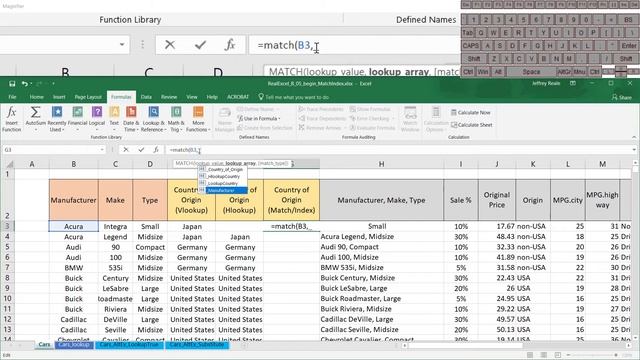The image size is (640, 360).
Task: Open the Lookup & Reference functions menu
Action: coord(153,119)
